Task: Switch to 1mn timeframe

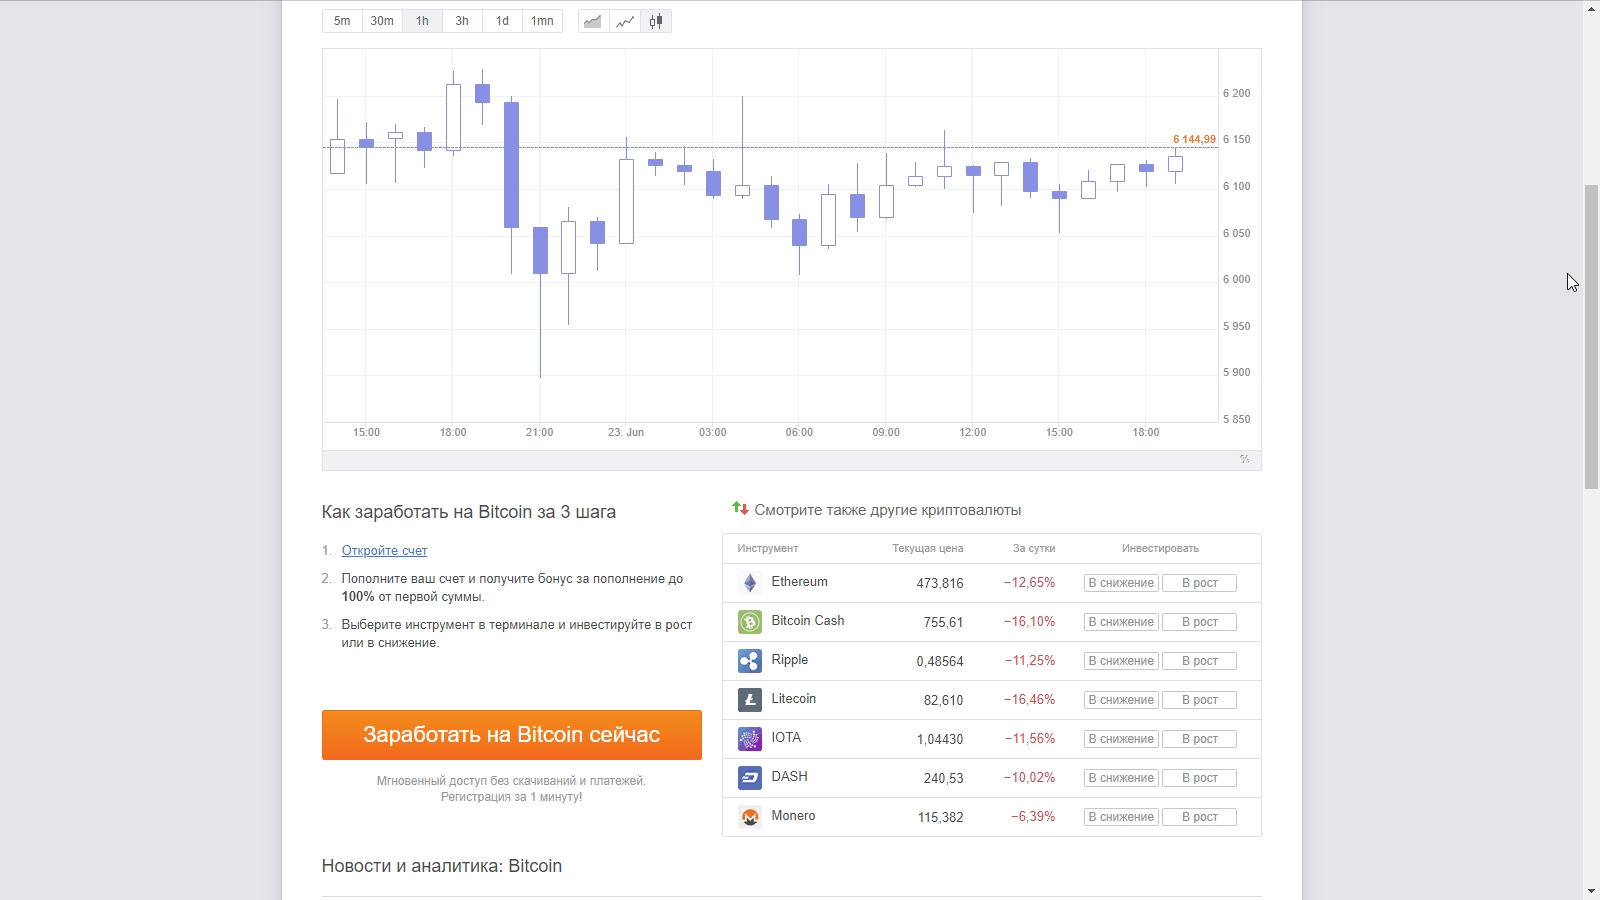Action: [542, 21]
